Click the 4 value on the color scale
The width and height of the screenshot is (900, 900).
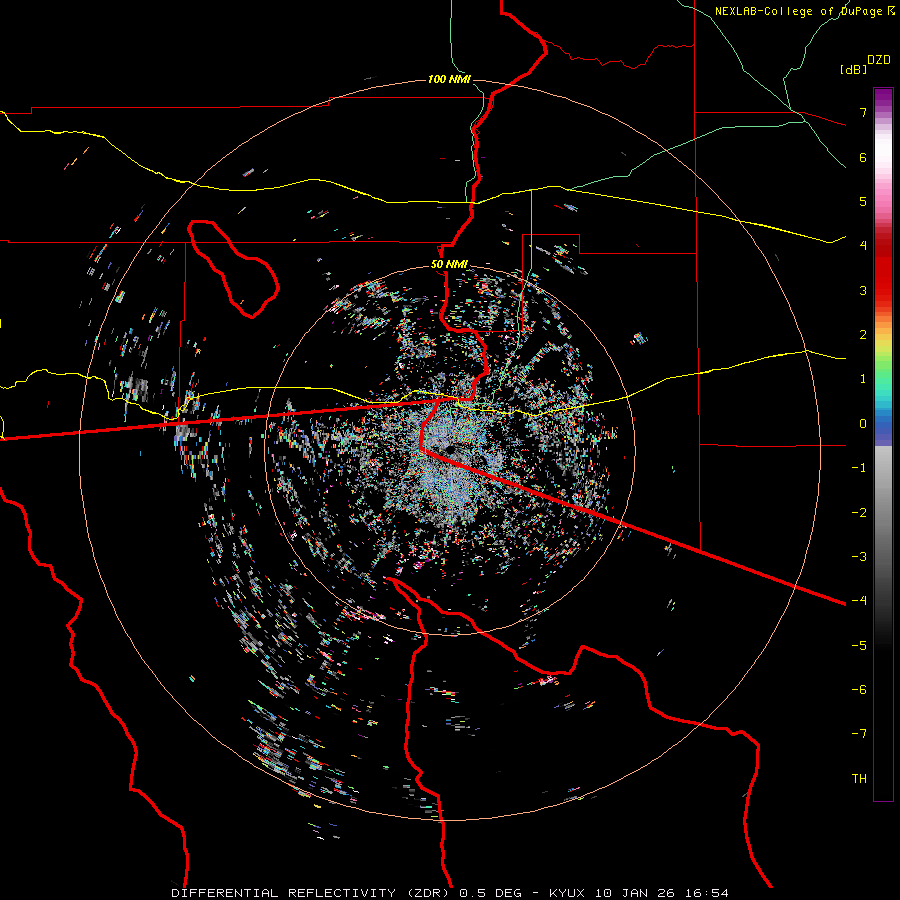coord(863,246)
